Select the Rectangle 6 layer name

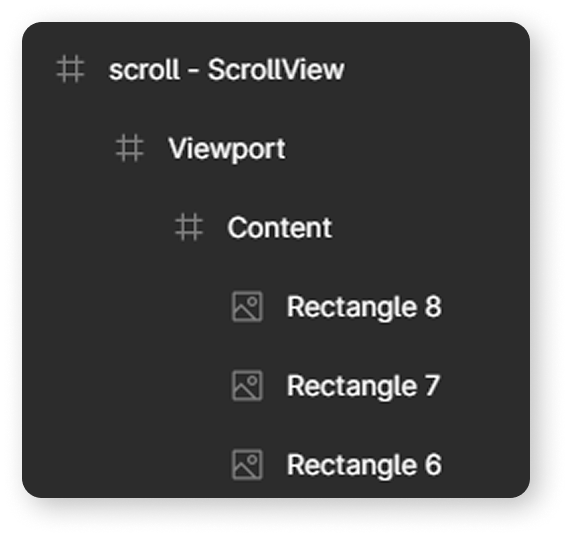coord(364,465)
